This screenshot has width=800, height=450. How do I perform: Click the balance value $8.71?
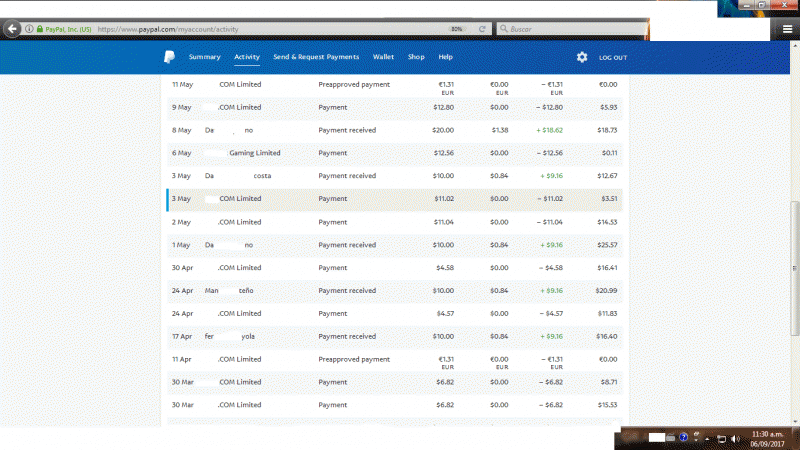(609, 382)
